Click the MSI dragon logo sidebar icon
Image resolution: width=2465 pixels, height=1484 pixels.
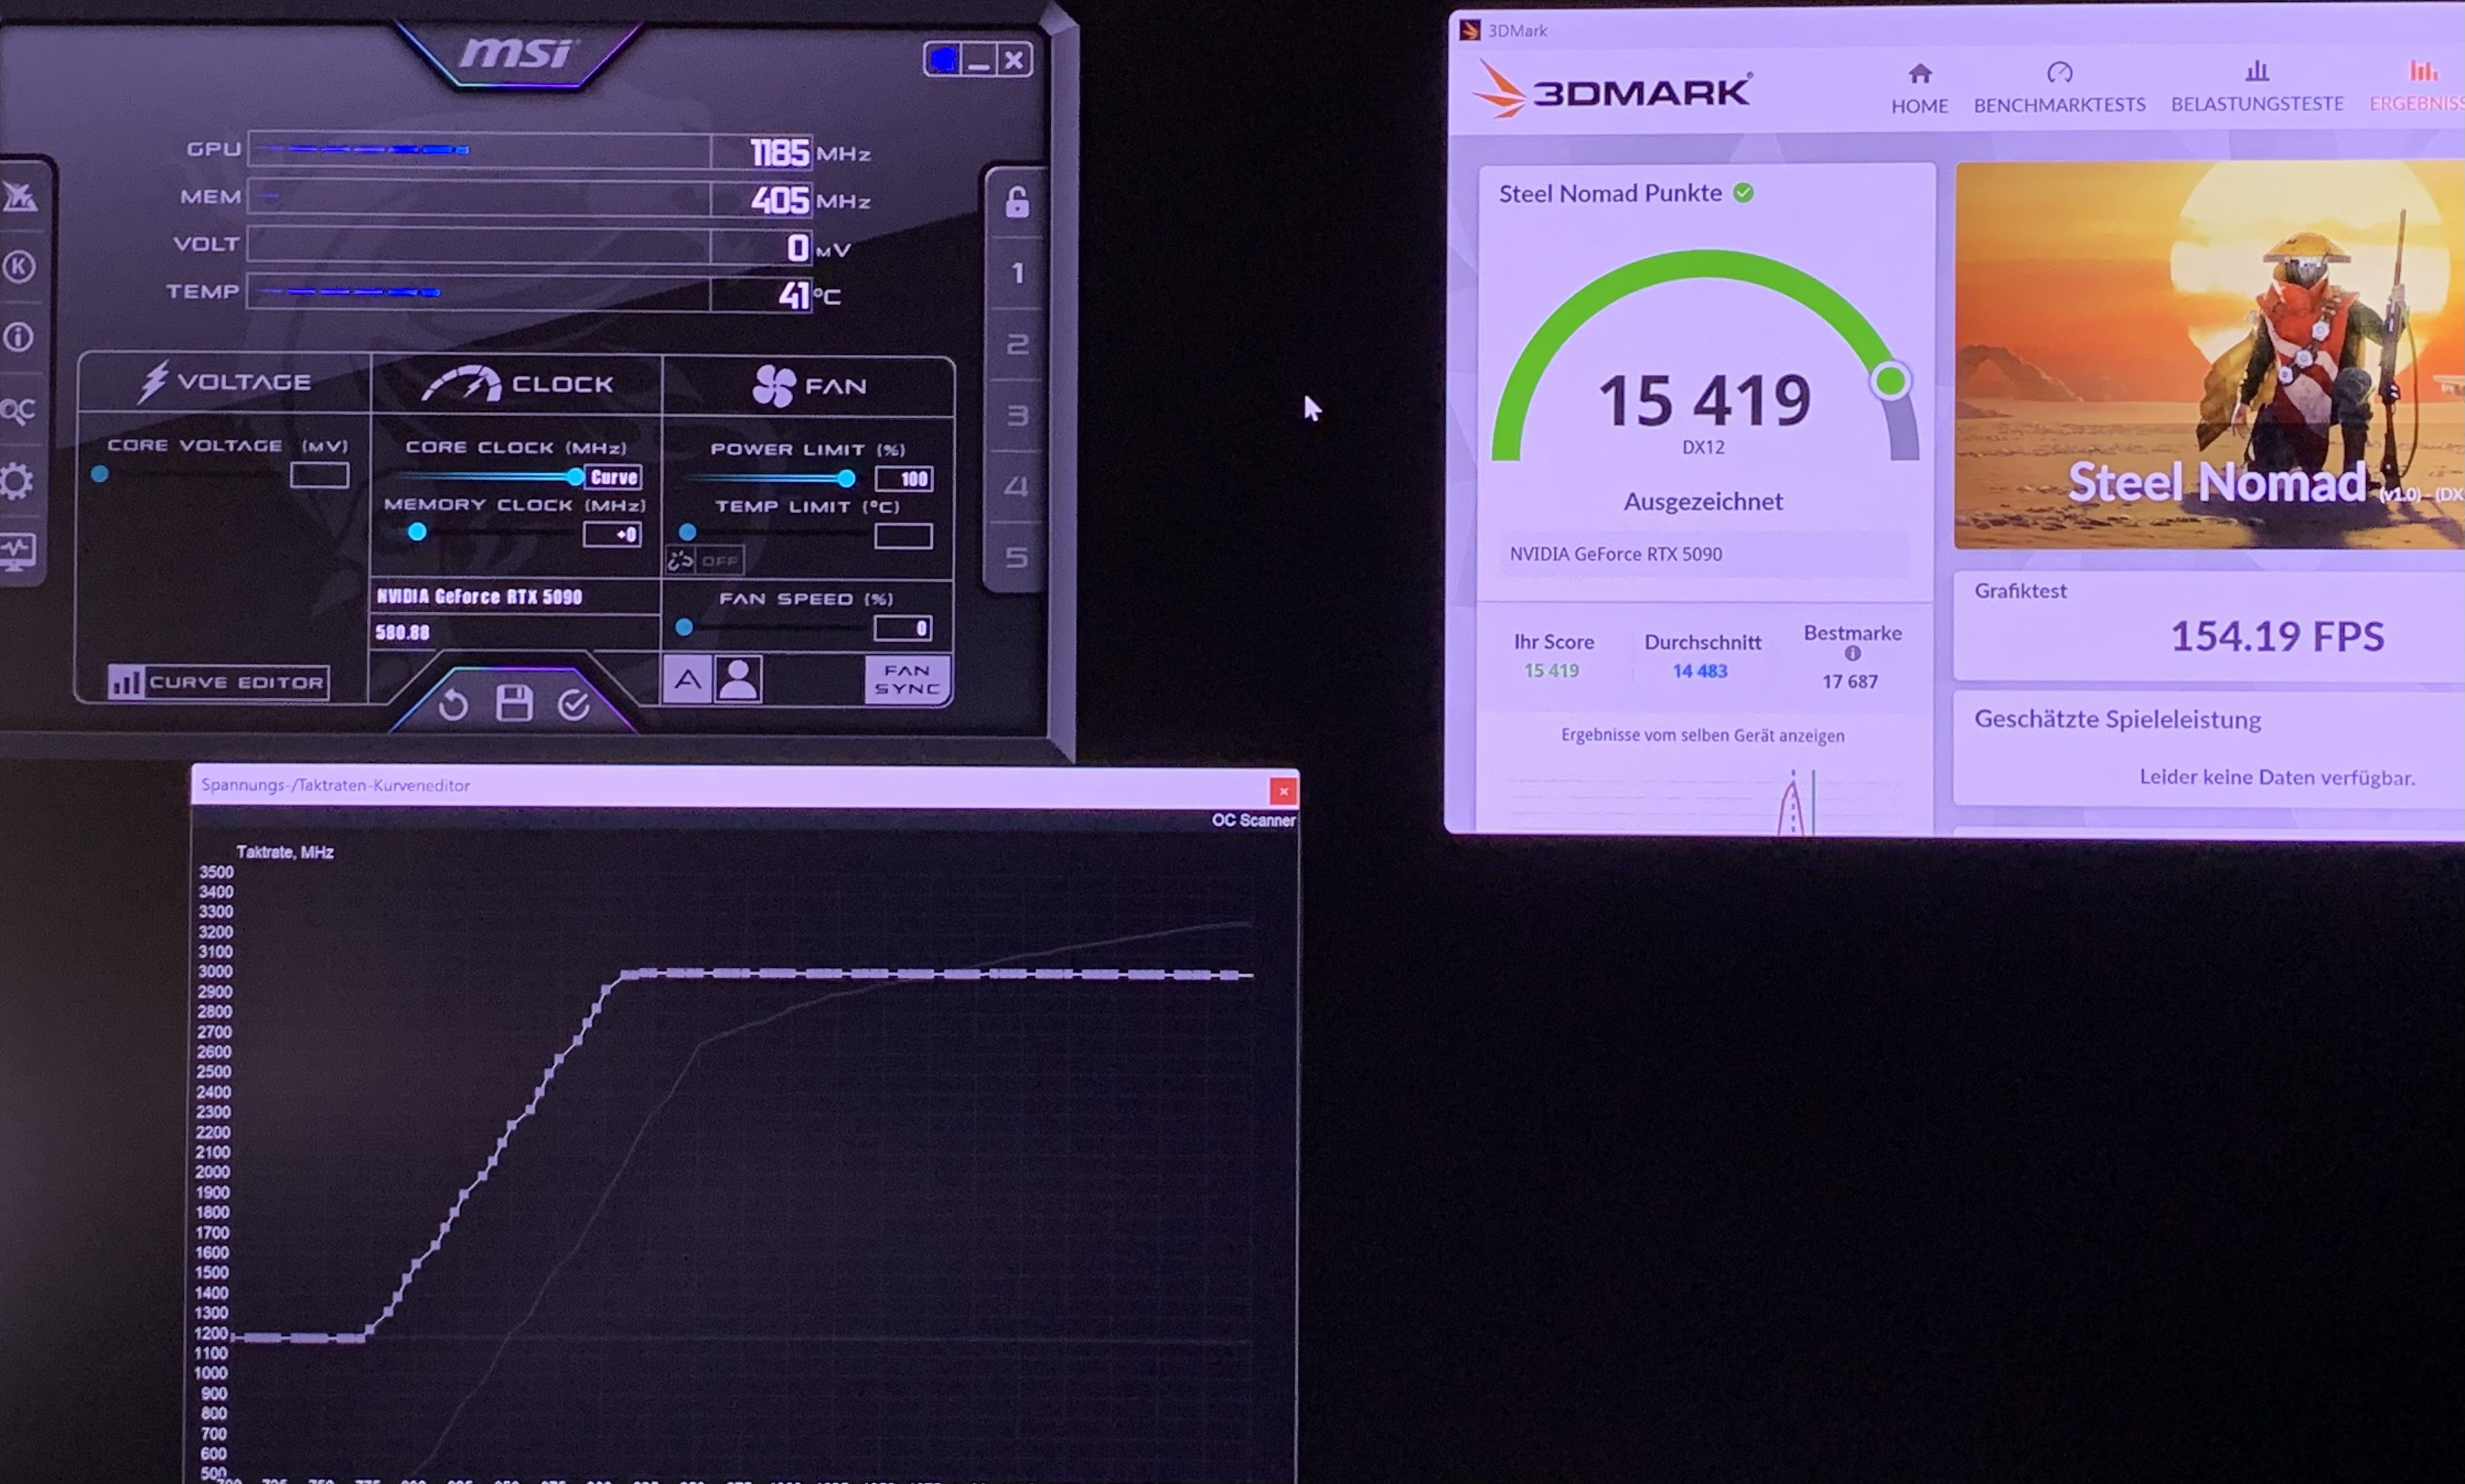19,196
